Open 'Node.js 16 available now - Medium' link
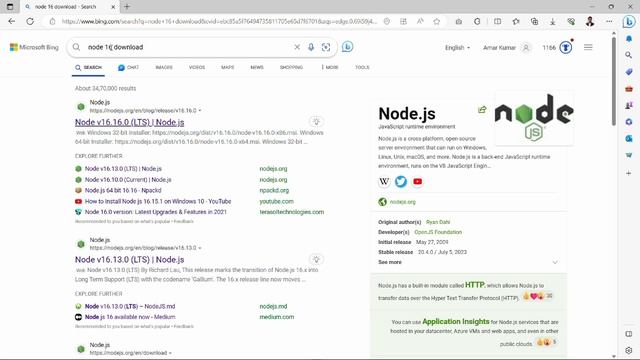640x360 pixels. [130, 317]
